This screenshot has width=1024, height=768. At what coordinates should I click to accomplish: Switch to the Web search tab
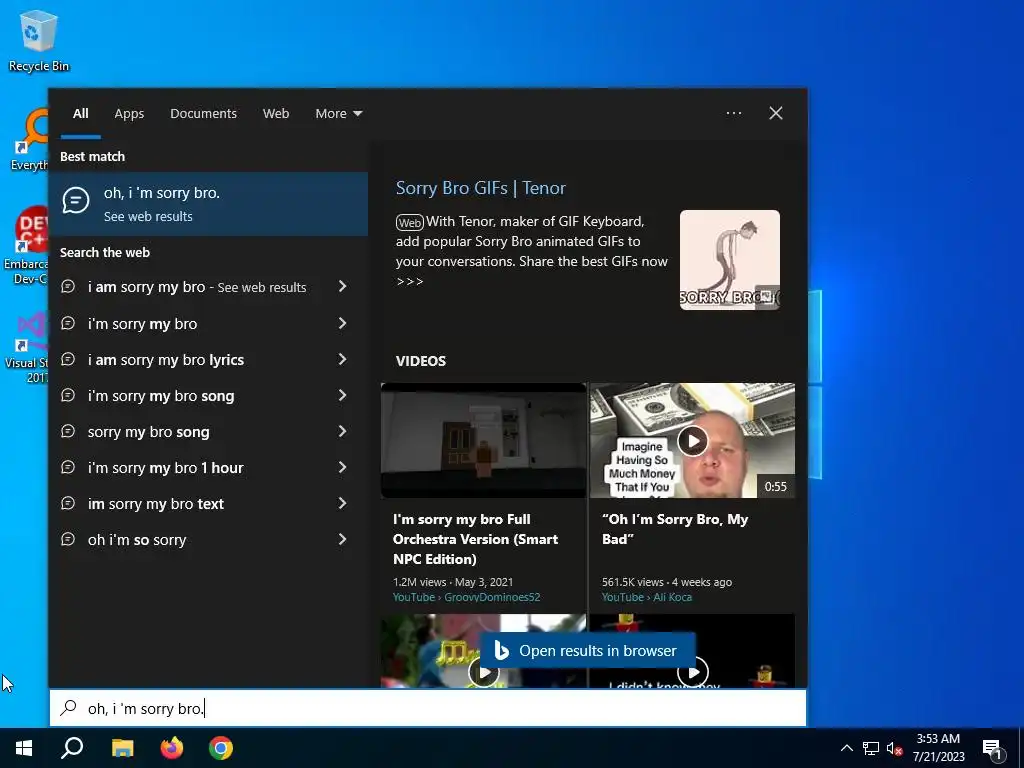coord(276,114)
